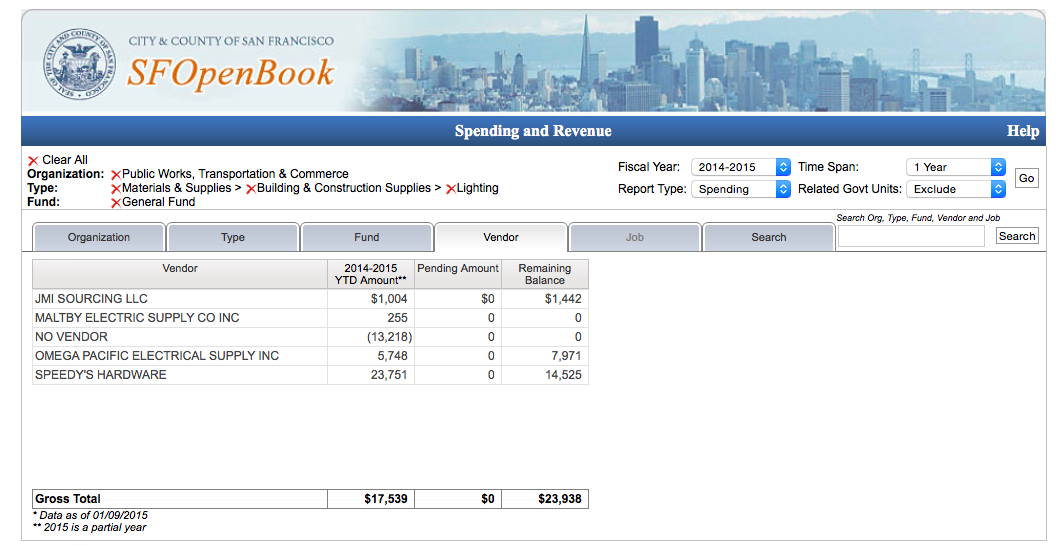
Task: Click the red X beside Clear All
Action: (x=33, y=161)
